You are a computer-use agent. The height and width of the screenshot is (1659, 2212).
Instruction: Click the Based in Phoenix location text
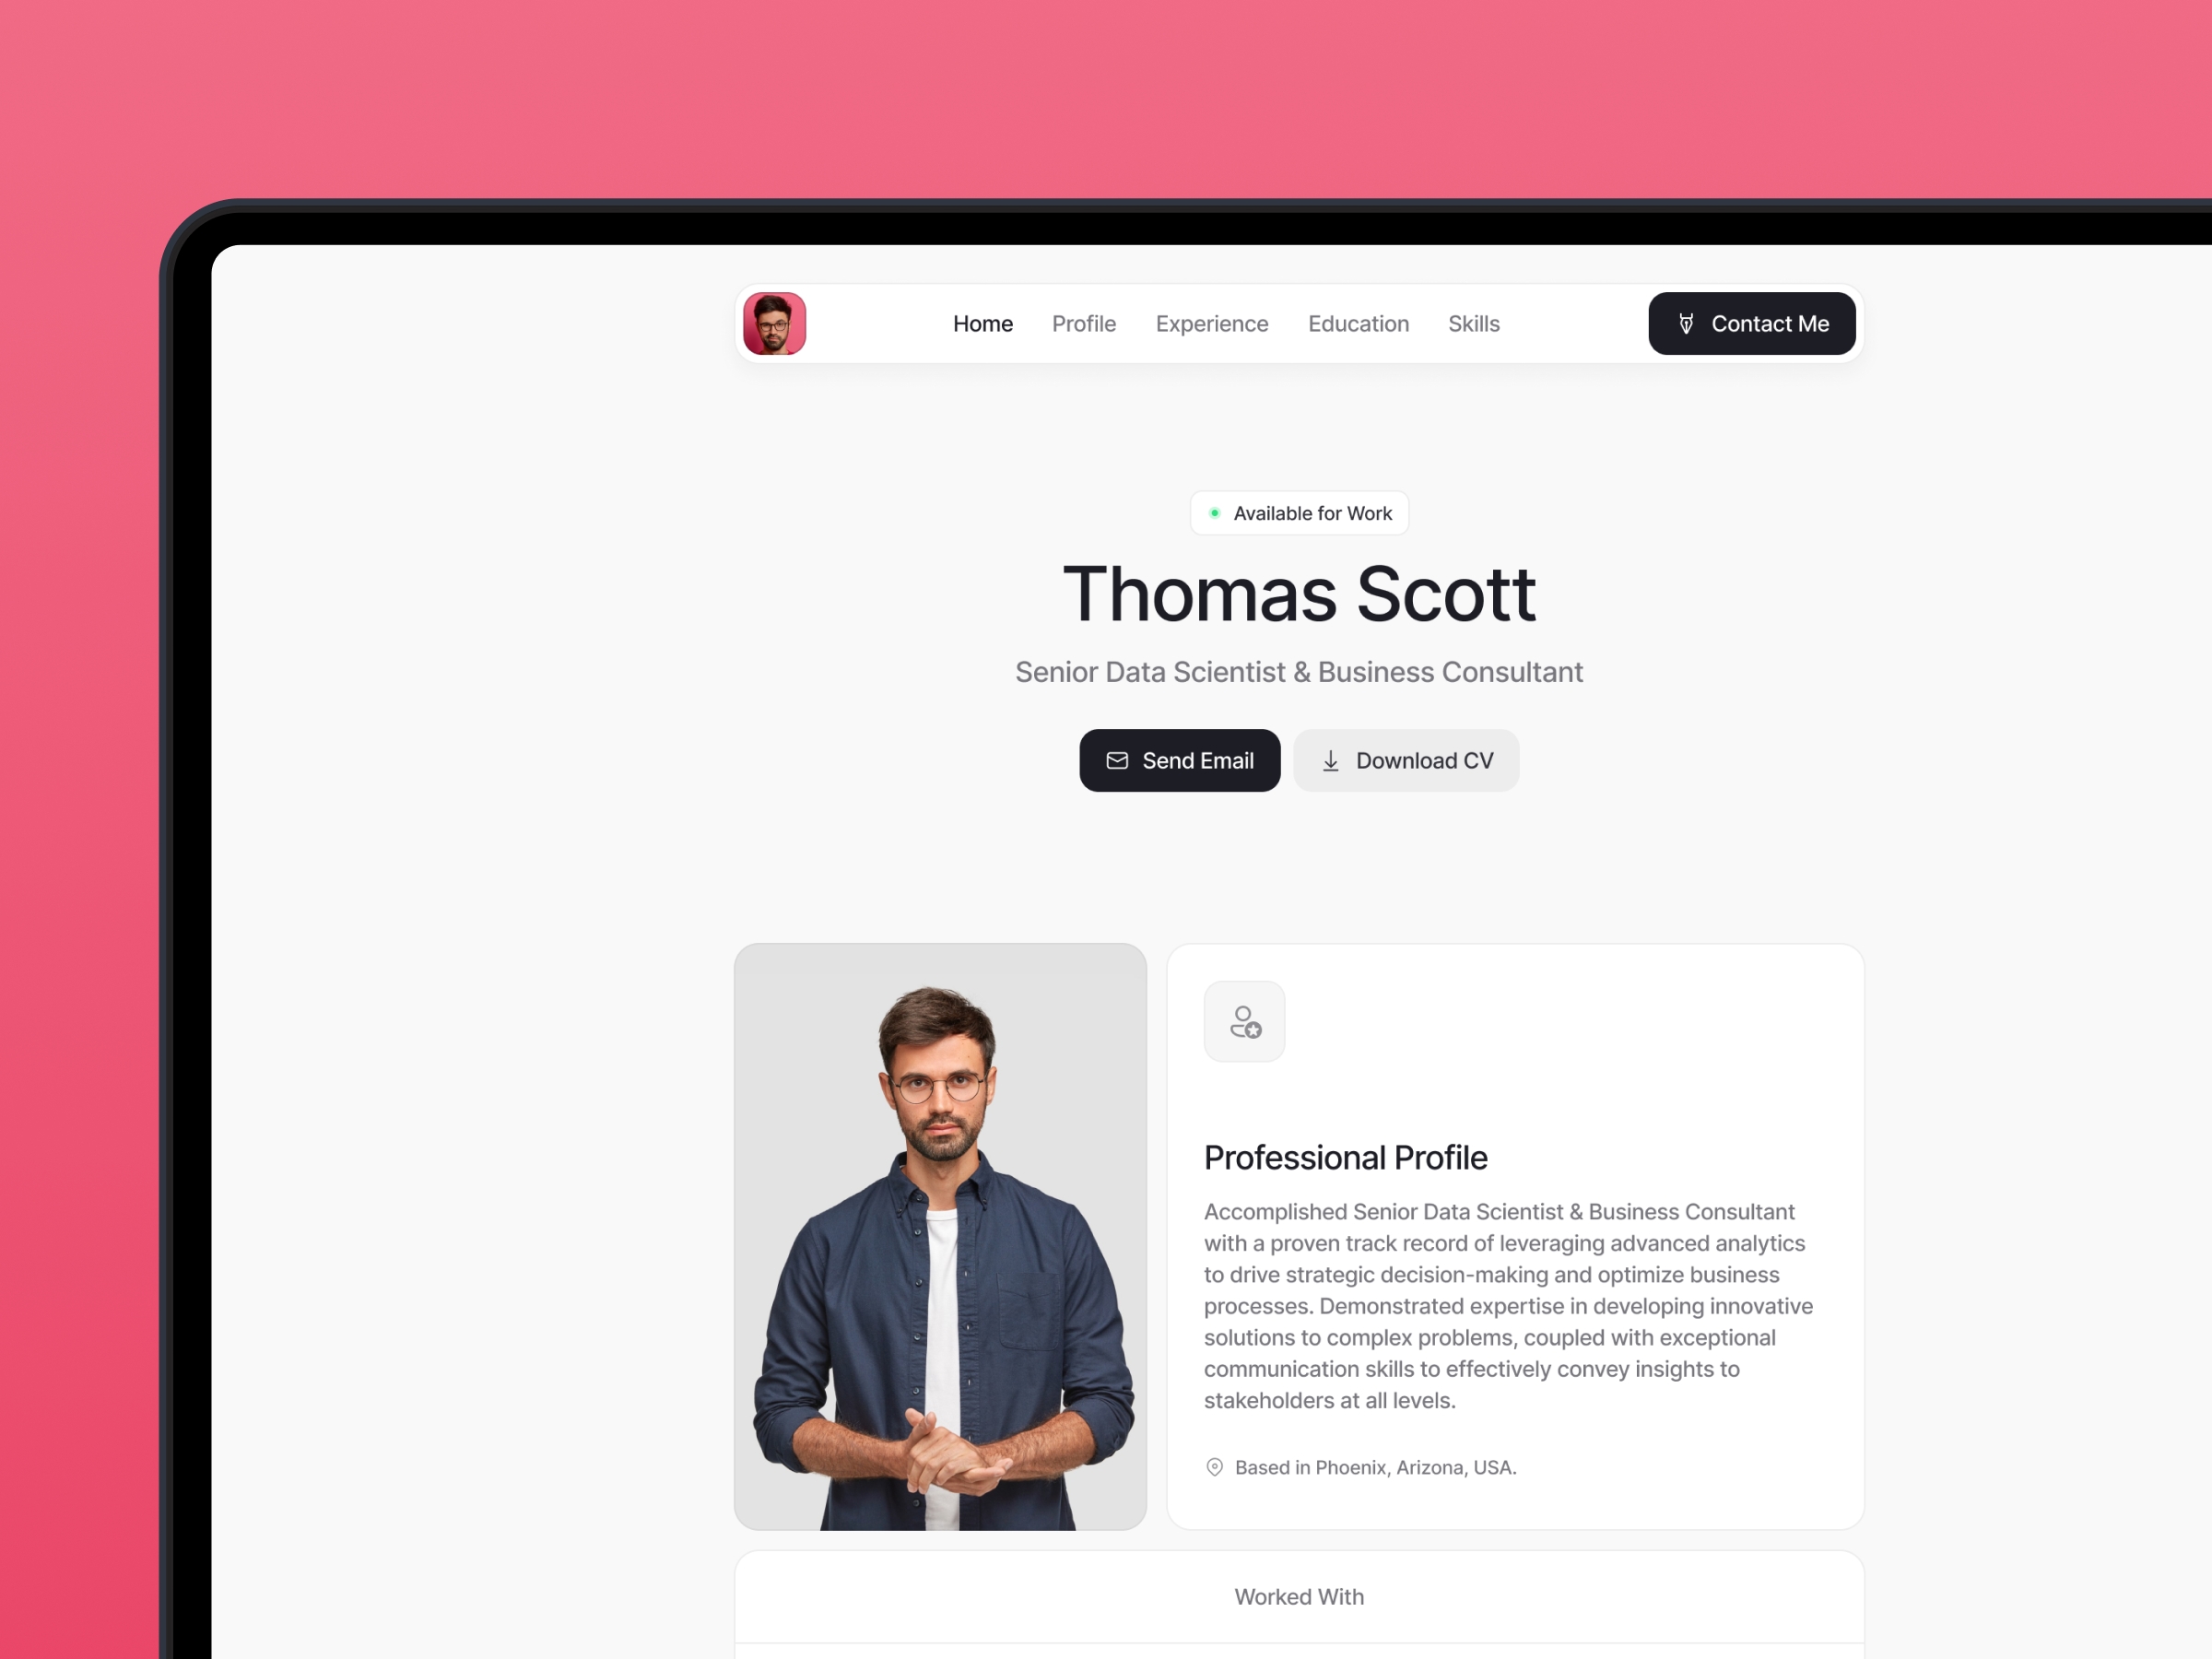pyautogui.click(x=1378, y=1467)
